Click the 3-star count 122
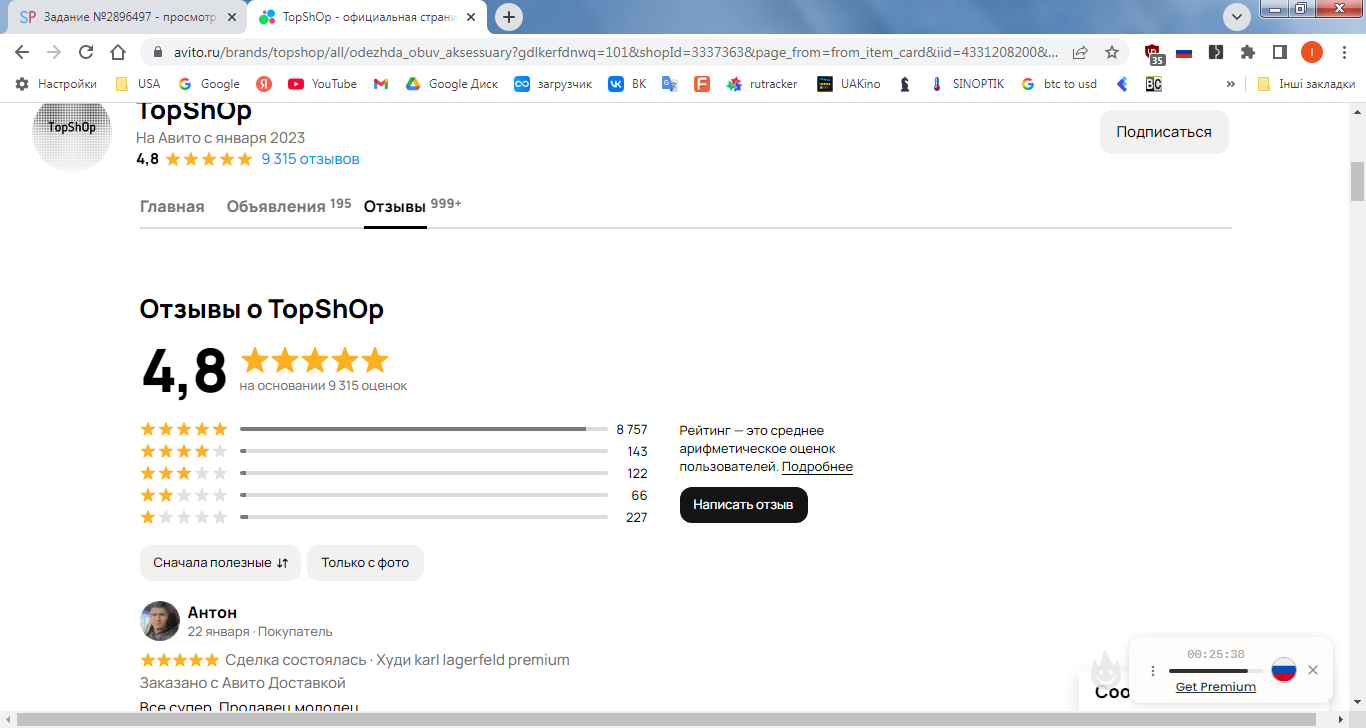This screenshot has height=728, width=1366. tap(637, 474)
